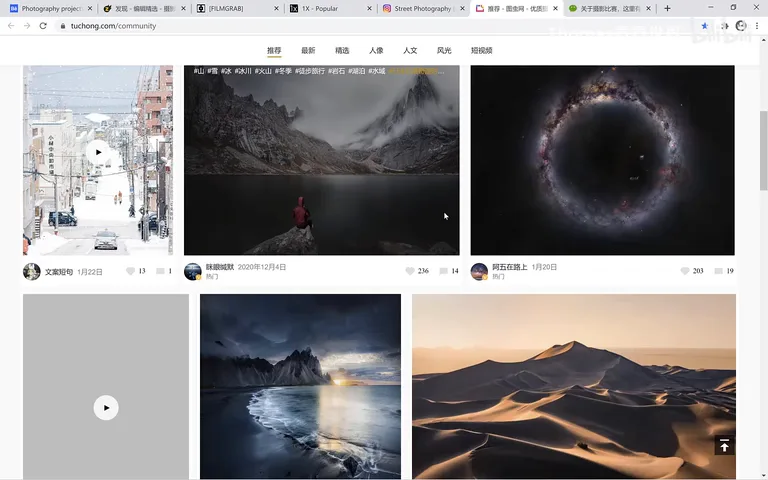The width and height of the screenshot is (768, 480).
Task: Select the 最新 category tab
Action: [308, 50]
